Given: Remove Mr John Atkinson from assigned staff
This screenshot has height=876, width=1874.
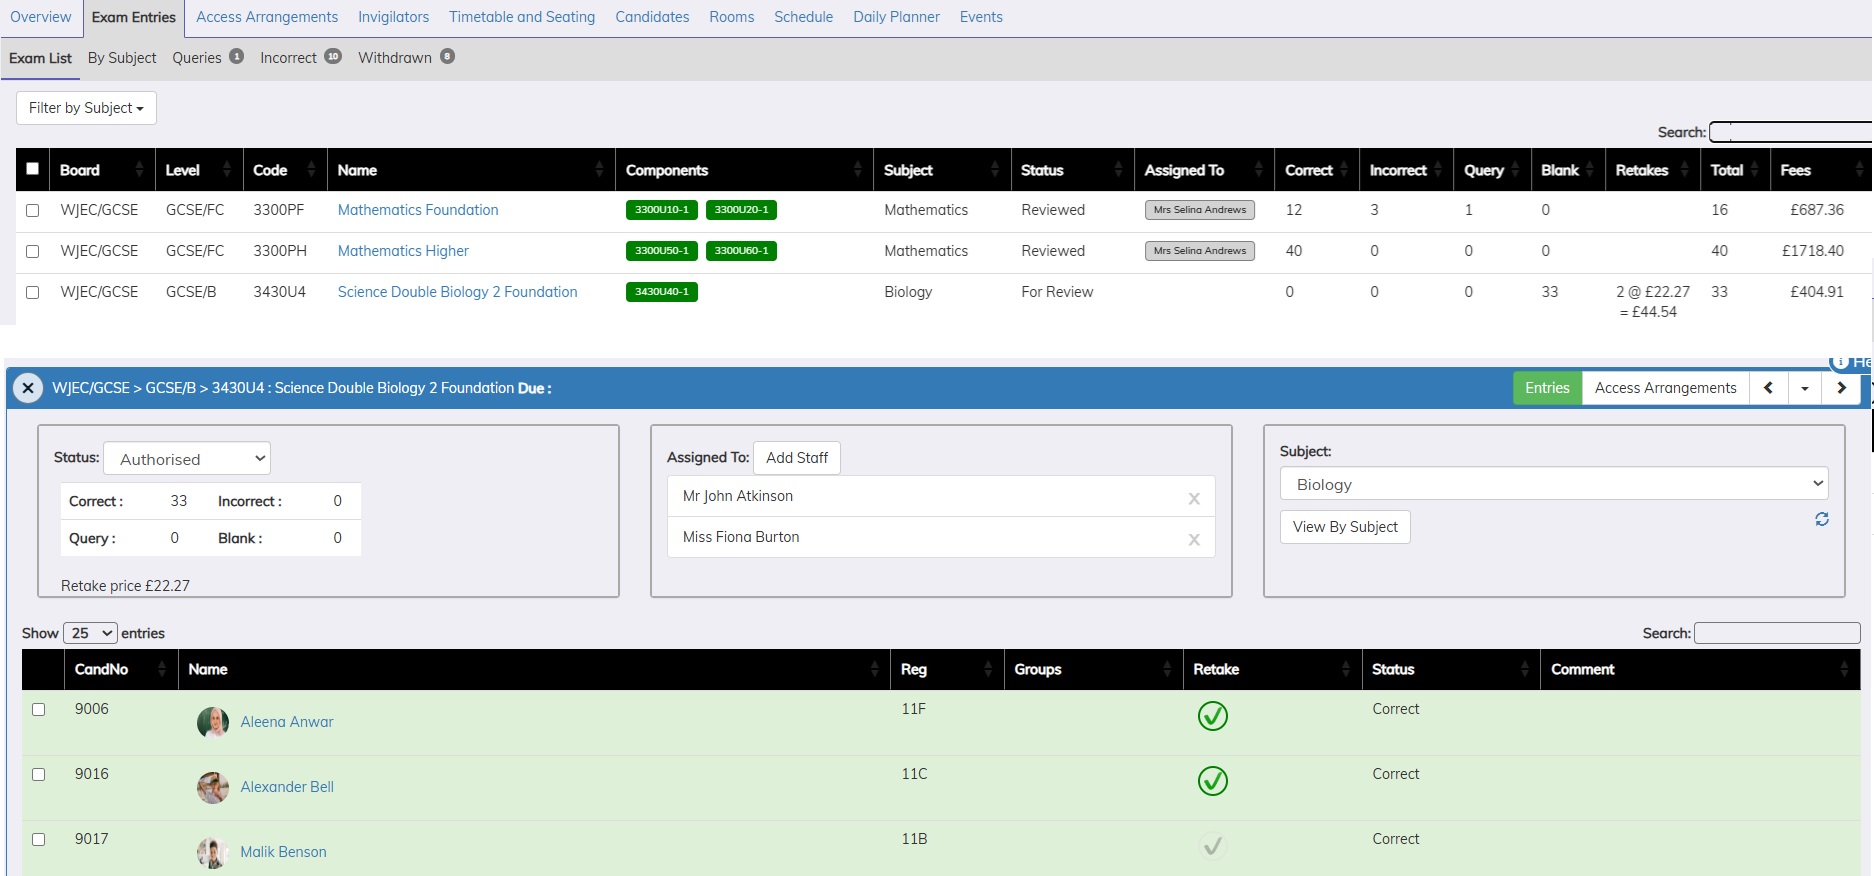Looking at the screenshot, I should [x=1193, y=498].
